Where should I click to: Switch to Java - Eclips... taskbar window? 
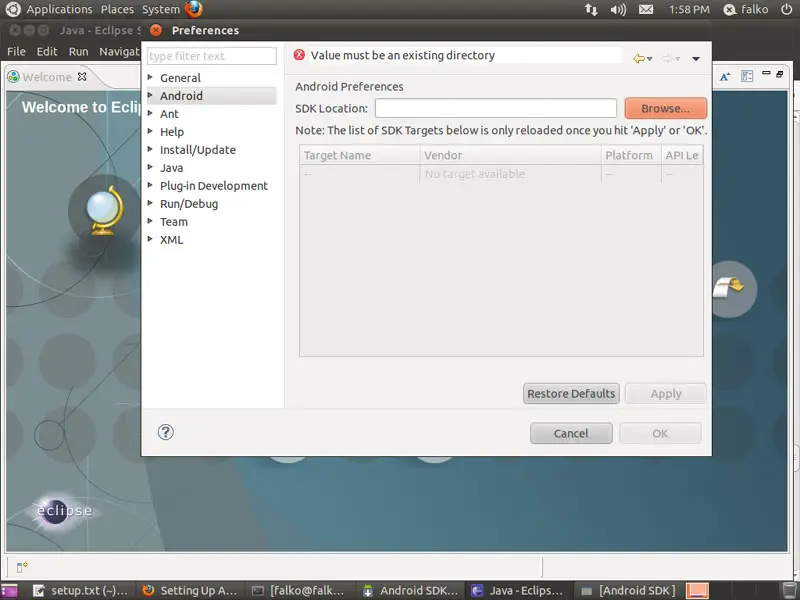519,591
